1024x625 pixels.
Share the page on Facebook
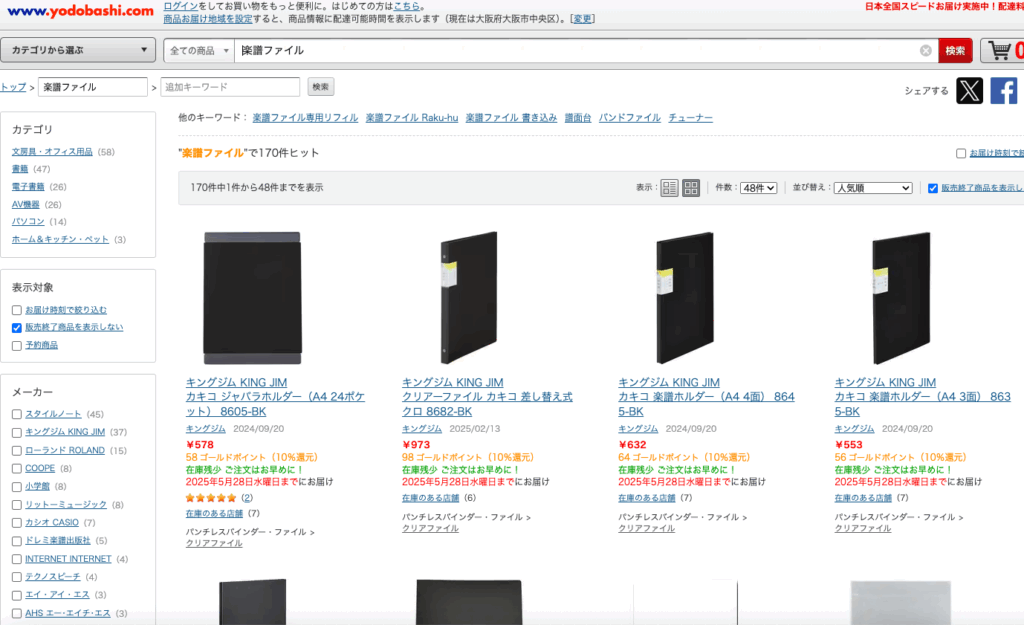(1003, 91)
